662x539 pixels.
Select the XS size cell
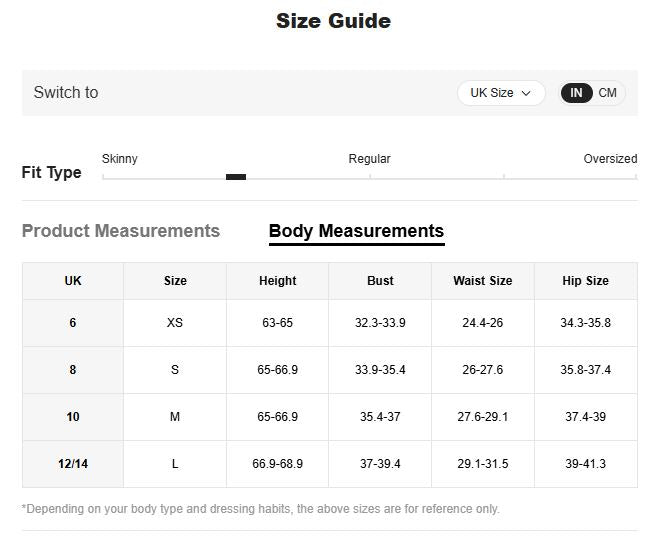click(x=175, y=323)
